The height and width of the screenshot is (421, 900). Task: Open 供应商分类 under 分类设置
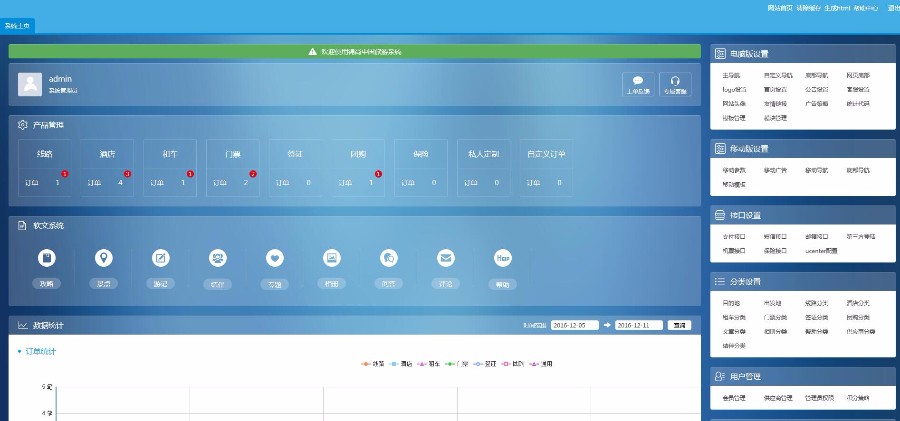(860, 332)
